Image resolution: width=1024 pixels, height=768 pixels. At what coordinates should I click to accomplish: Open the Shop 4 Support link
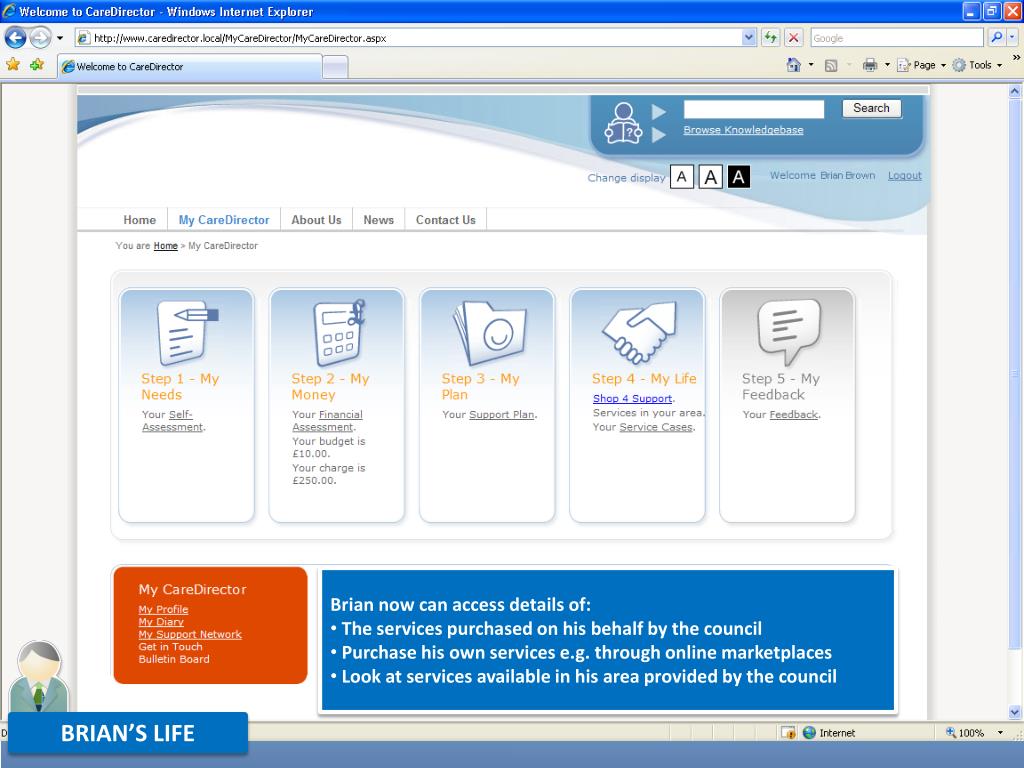[632, 398]
